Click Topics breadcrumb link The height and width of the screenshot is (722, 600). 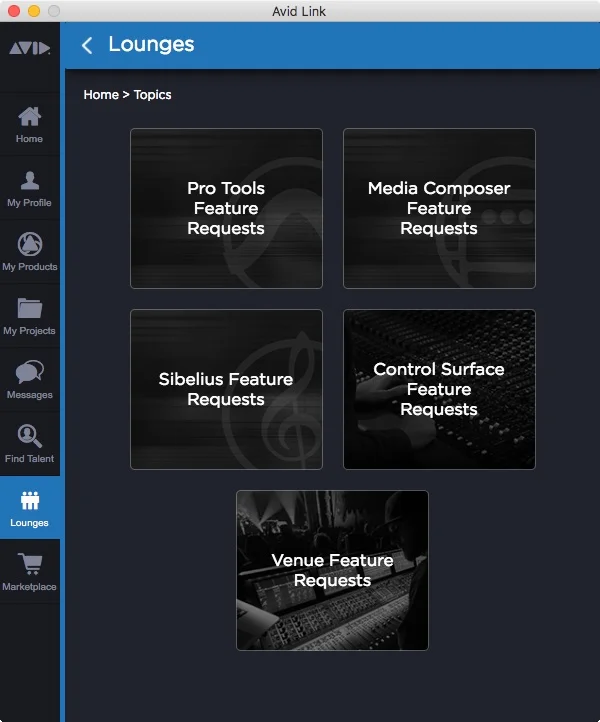tap(152, 95)
